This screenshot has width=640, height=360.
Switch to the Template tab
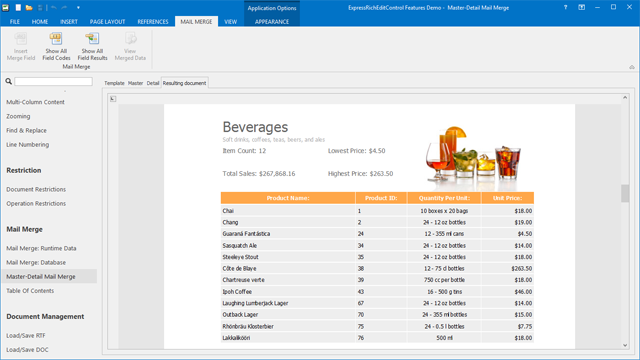point(114,83)
